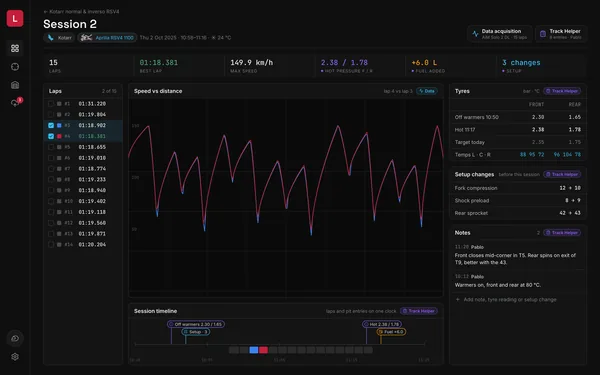Image resolution: width=600 pixels, height=375 pixels.
Task: Click the Track Helper notebook icon in header
Action: [x=543, y=34]
